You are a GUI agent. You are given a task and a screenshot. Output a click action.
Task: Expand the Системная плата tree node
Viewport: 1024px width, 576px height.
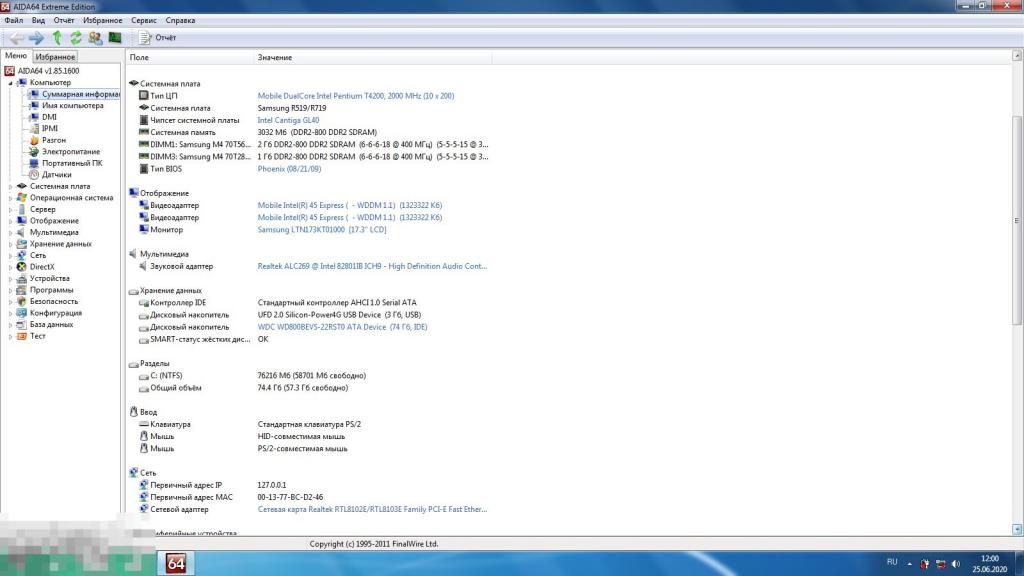[10, 187]
